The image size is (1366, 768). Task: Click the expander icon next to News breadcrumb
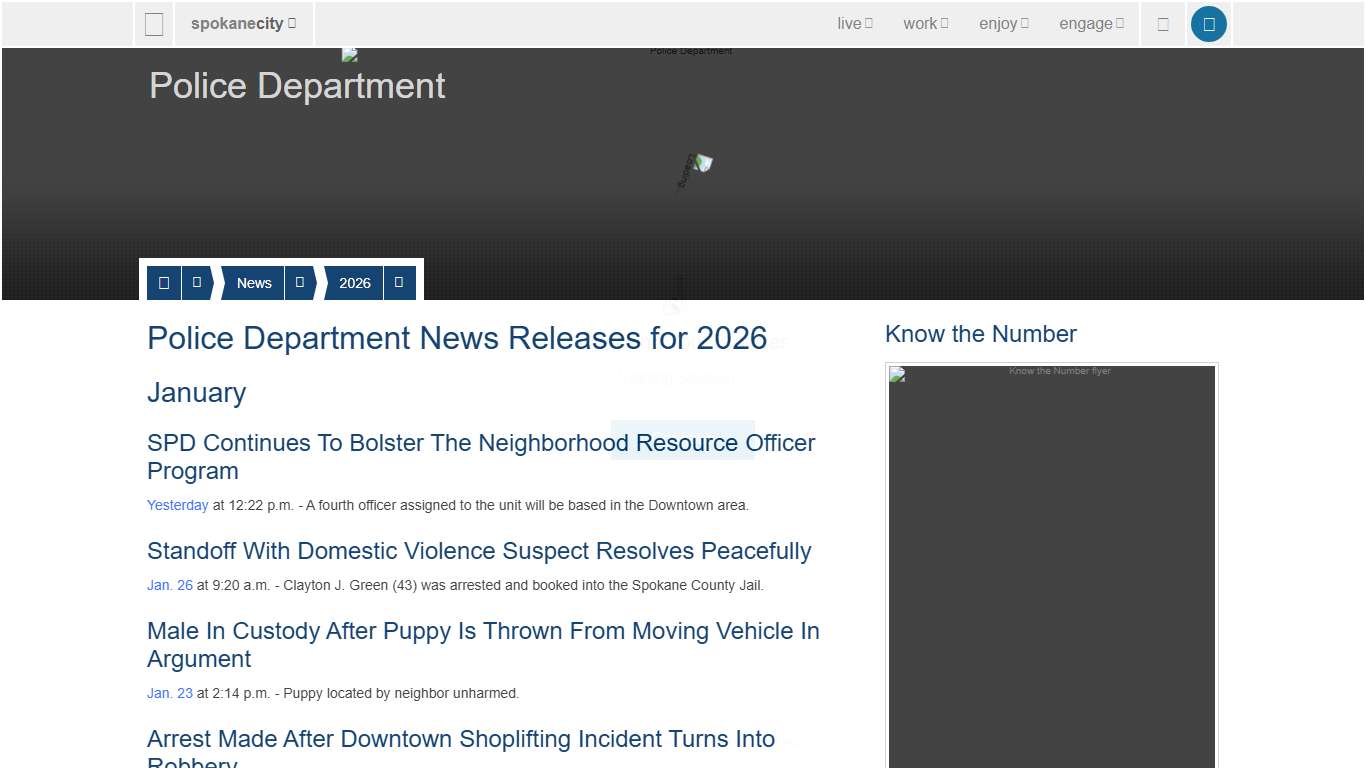point(299,282)
